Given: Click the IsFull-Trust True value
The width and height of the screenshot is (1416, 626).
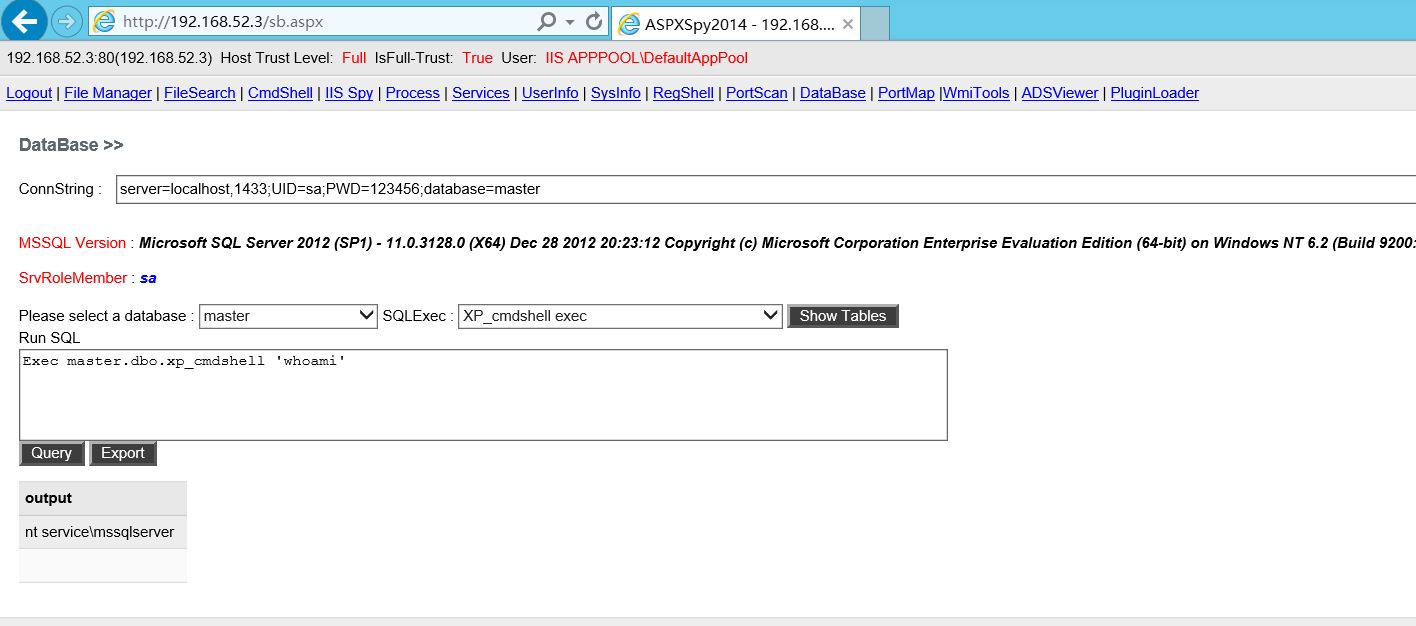Looking at the screenshot, I should pos(477,58).
